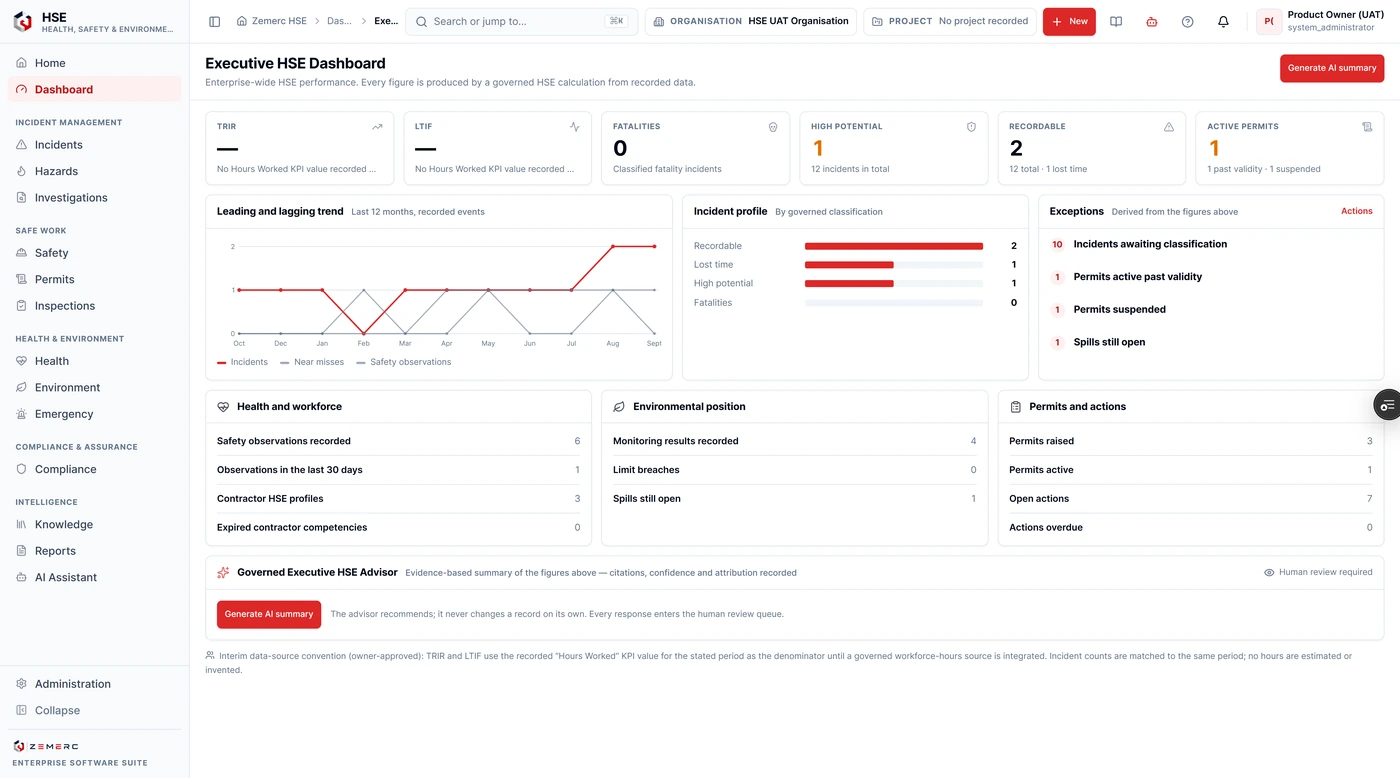Viewport: 1400px width, 778px height.
Task: Click the Safety helmet sidebar icon
Action: 22,253
